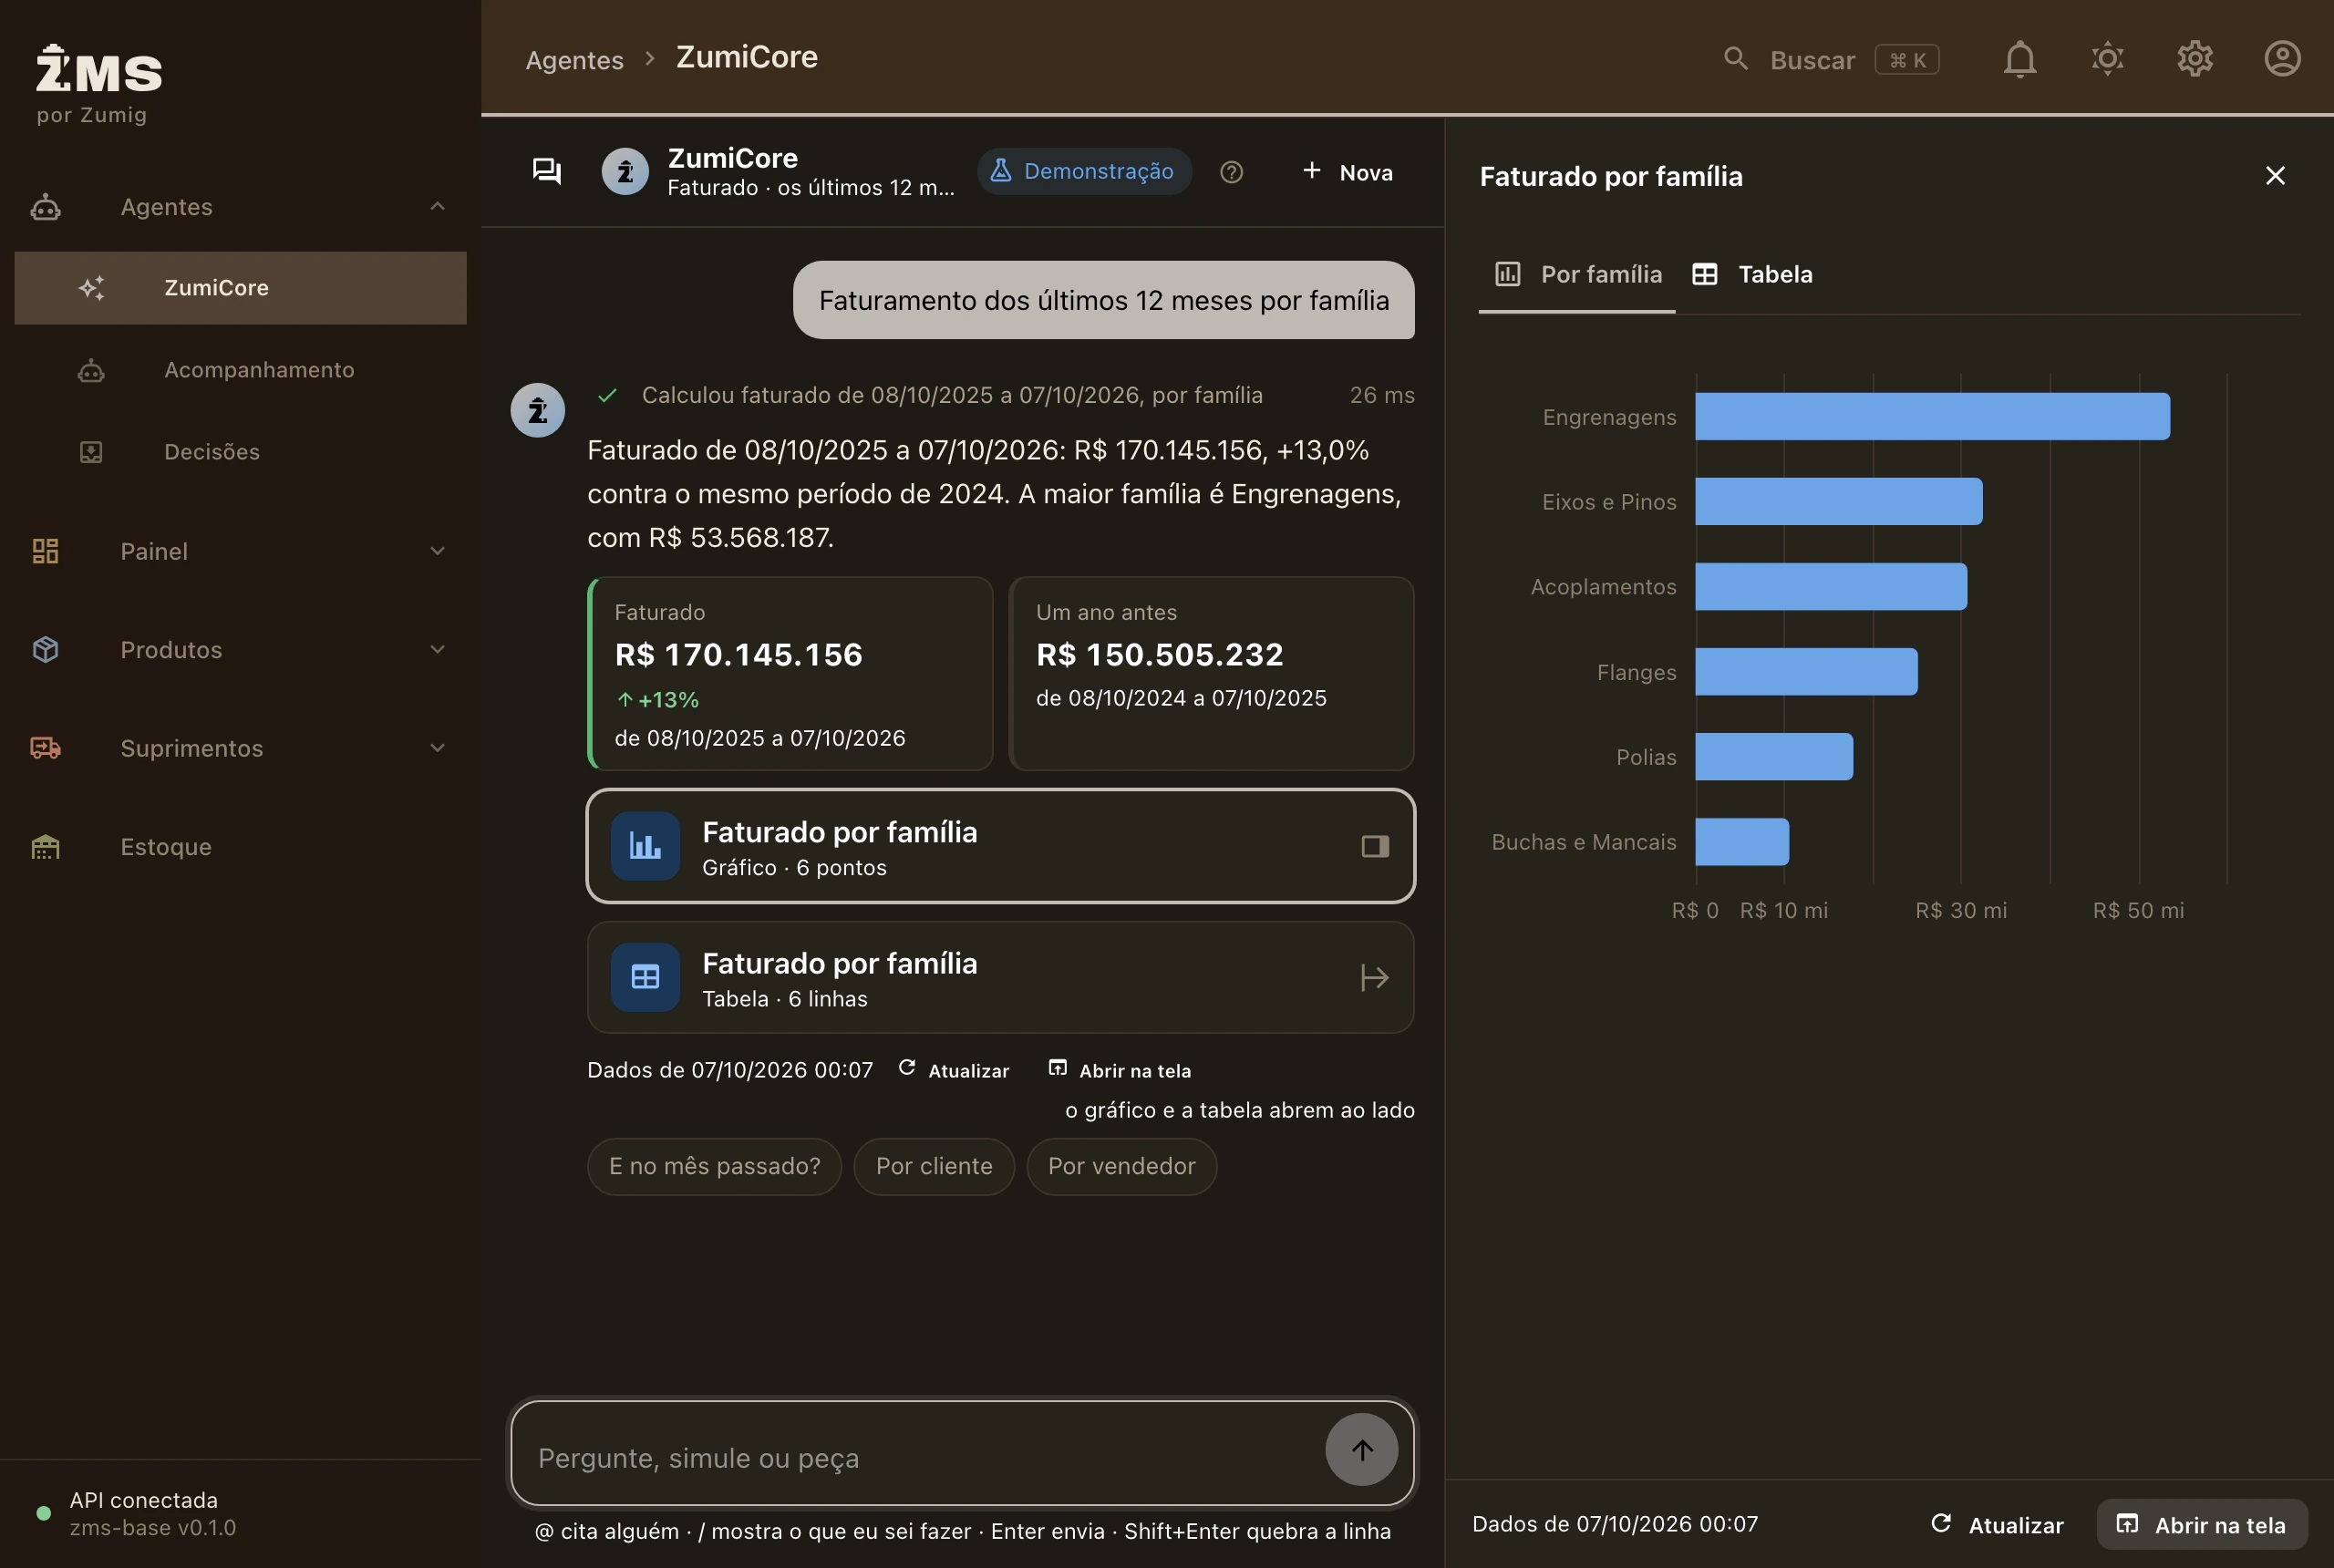Close the Faturado por família side panel
The image size is (2334, 1568).
(x=2275, y=176)
